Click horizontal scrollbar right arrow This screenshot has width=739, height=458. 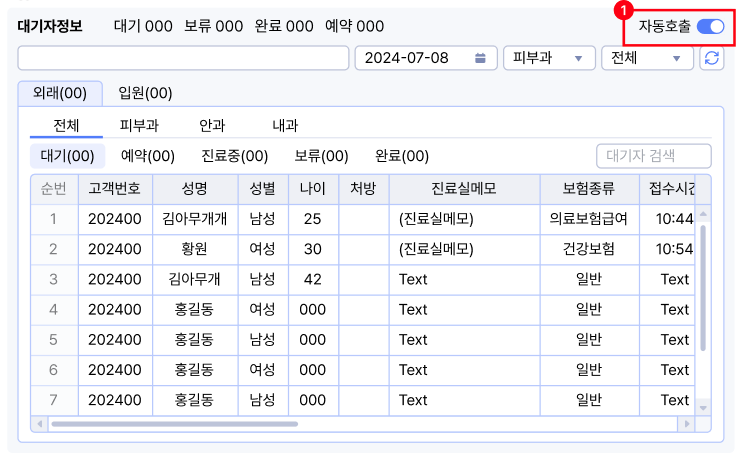tap(687, 424)
